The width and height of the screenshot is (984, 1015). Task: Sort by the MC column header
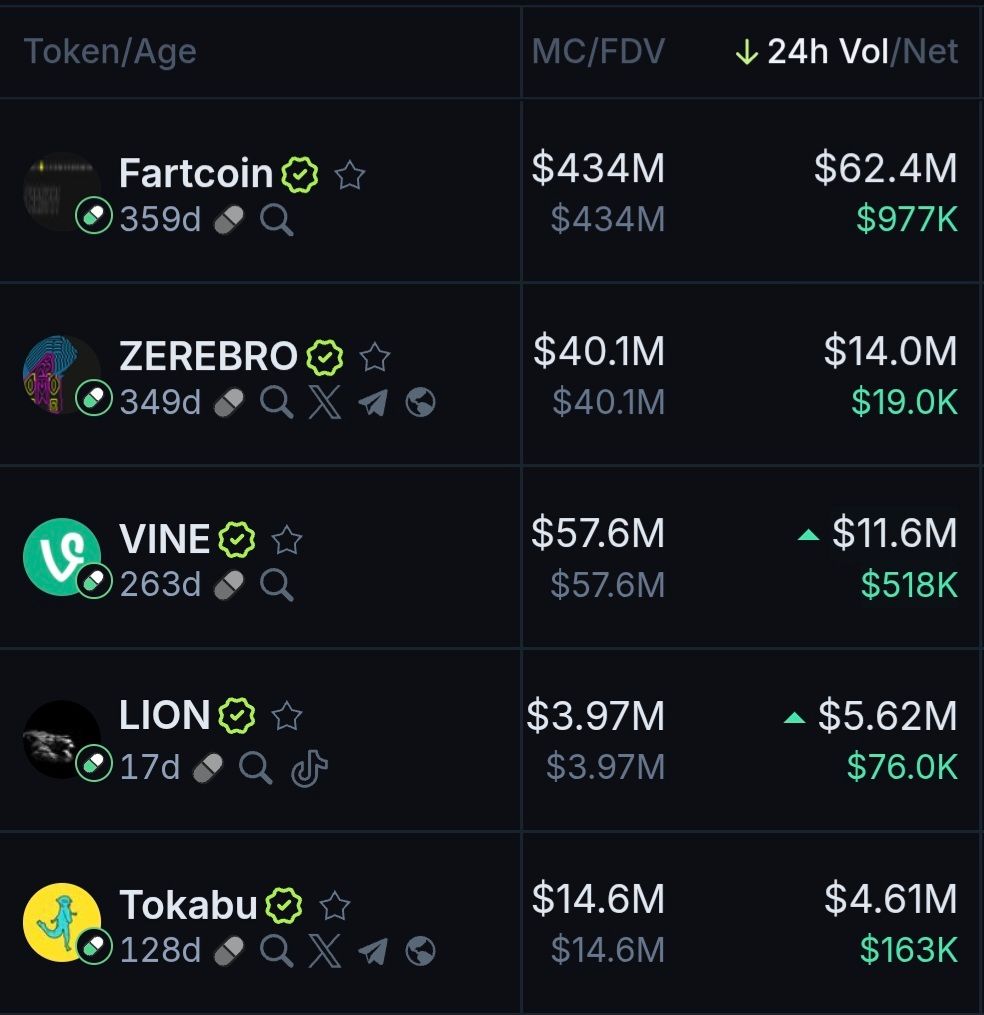pyautogui.click(x=558, y=52)
